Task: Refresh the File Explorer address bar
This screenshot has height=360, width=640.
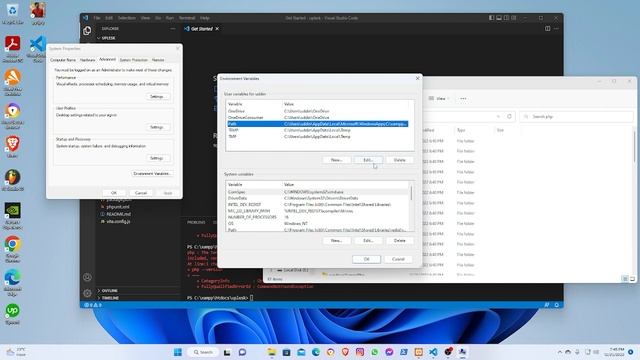Action: (x=509, y=116)
